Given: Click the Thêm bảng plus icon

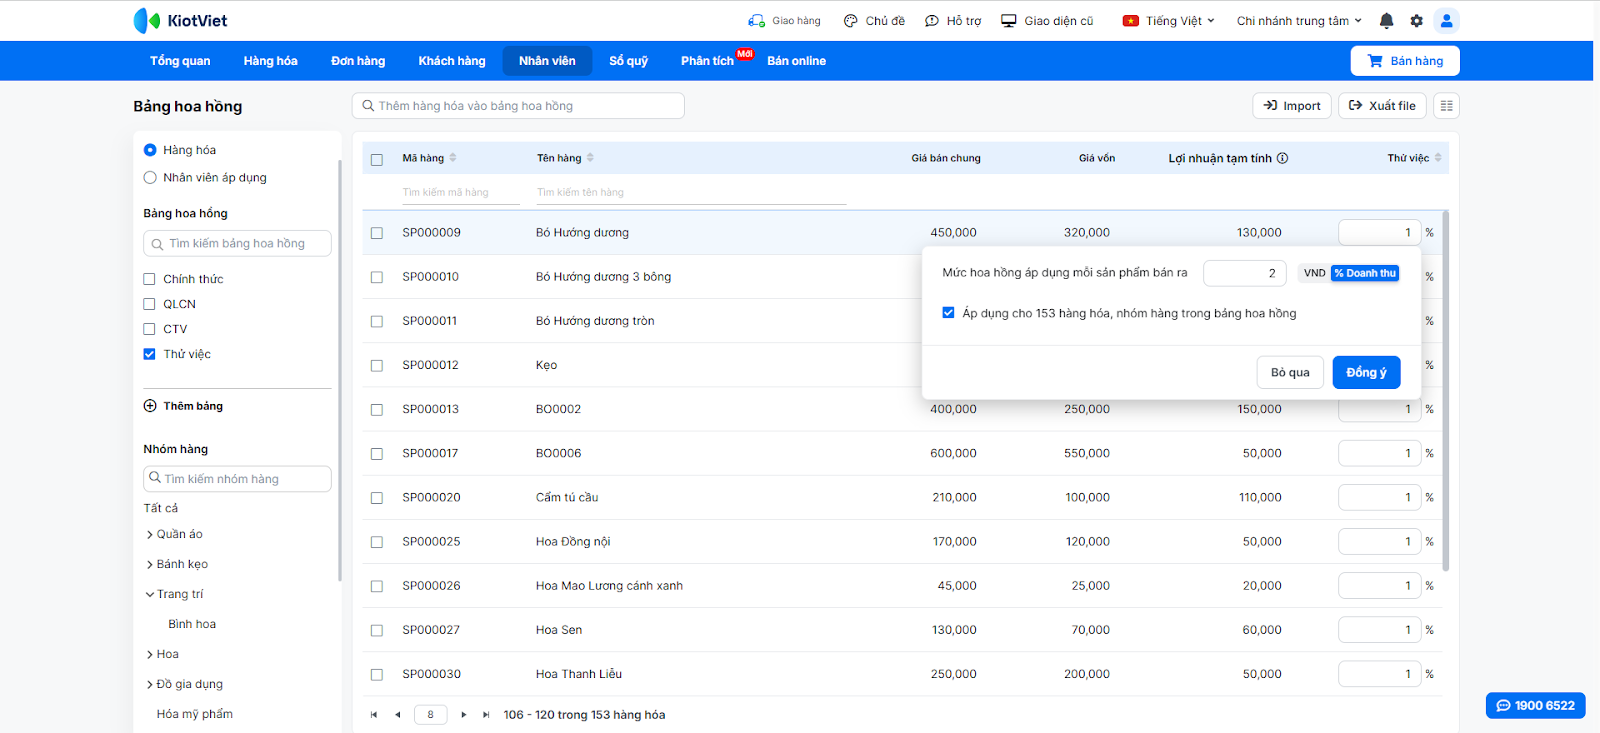Looking at the screenshot, I should (150, 406).
